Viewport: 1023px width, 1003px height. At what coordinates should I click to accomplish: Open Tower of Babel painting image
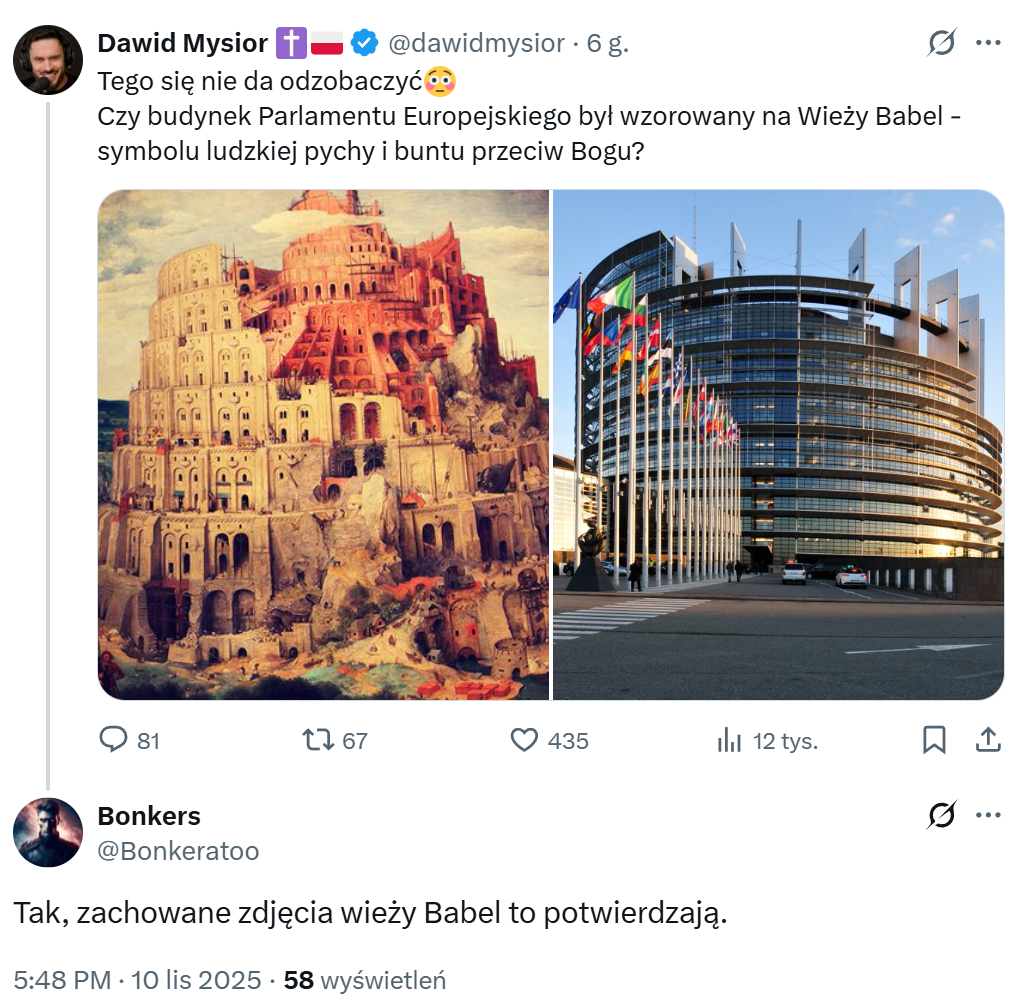coord(324,444)
